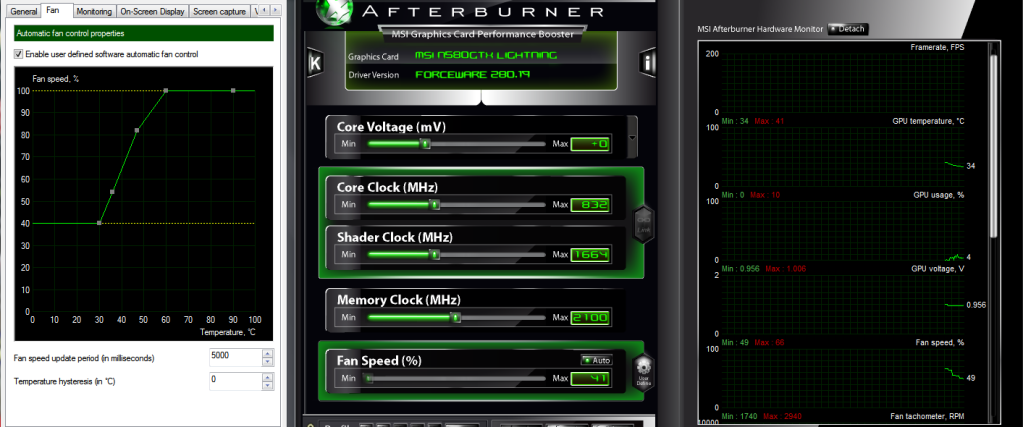Click the Framerate, FPS graph
This screenshot has height=427, width=1023.
(844, 83)
